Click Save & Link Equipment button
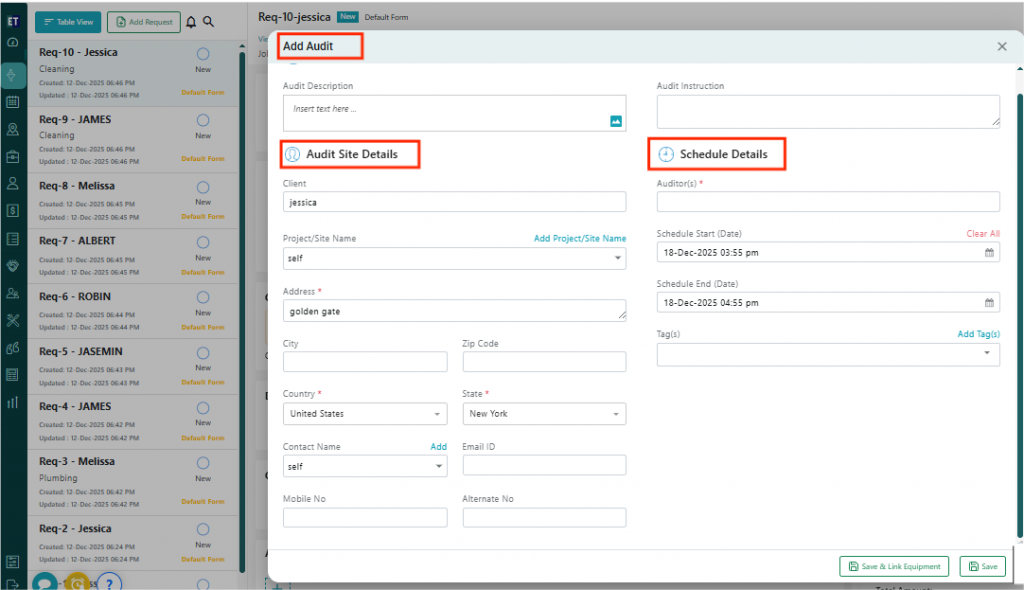The width and height of the screenshot is (1024, 590). [894, 566]
